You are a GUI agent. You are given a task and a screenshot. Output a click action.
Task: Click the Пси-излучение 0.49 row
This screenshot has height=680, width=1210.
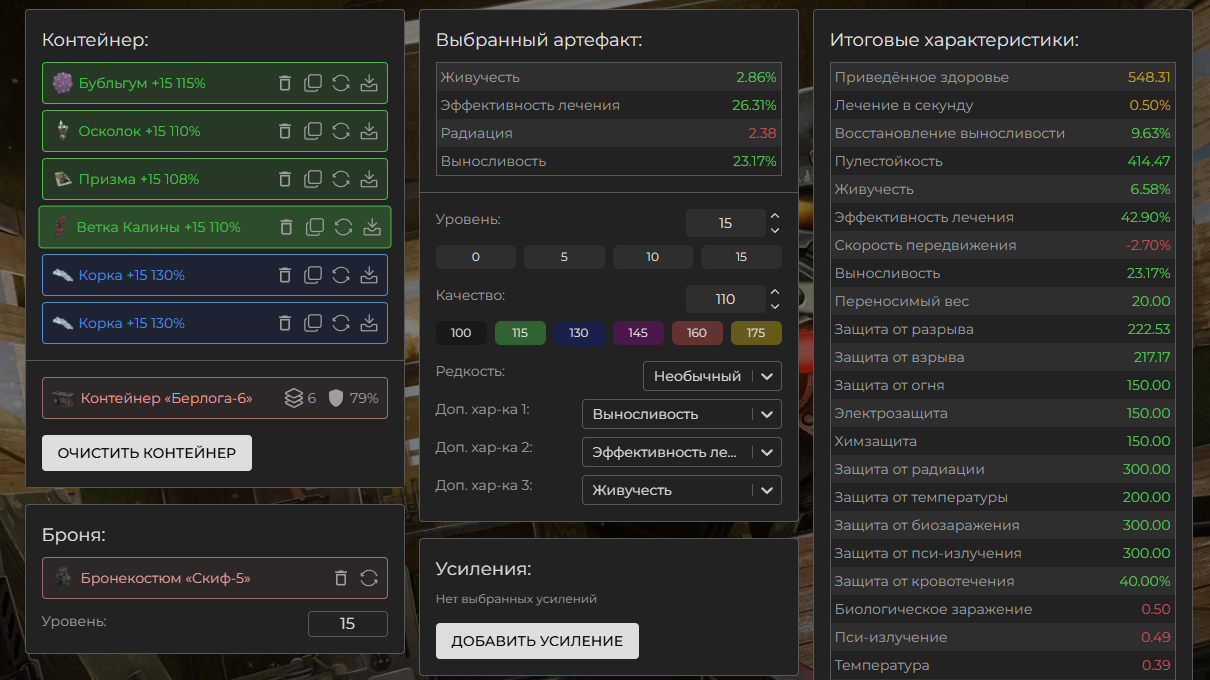click(x=1003, y=637)
